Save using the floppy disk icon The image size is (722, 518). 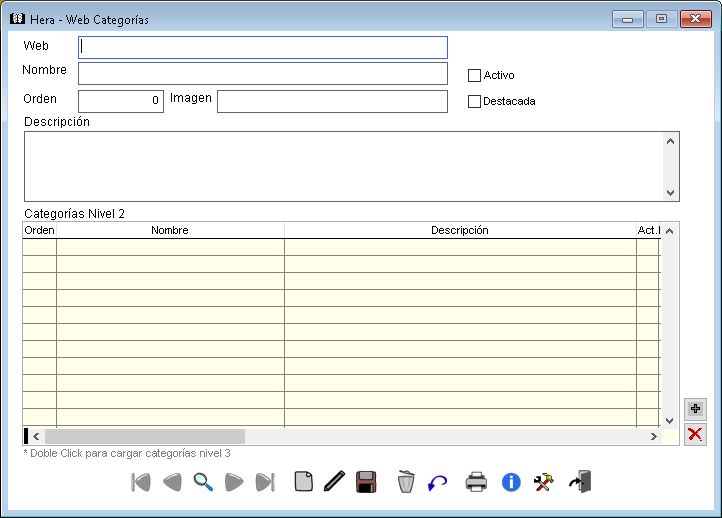pos(366,482)
